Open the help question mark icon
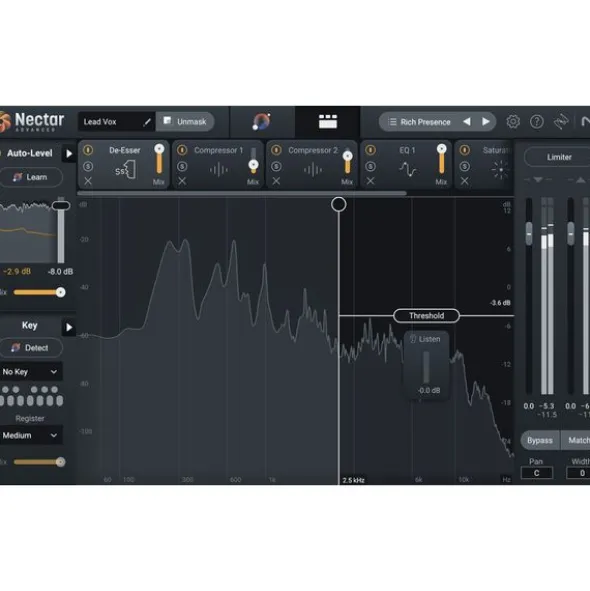Viewport: 590px width, 591px height. pos(536,121)
